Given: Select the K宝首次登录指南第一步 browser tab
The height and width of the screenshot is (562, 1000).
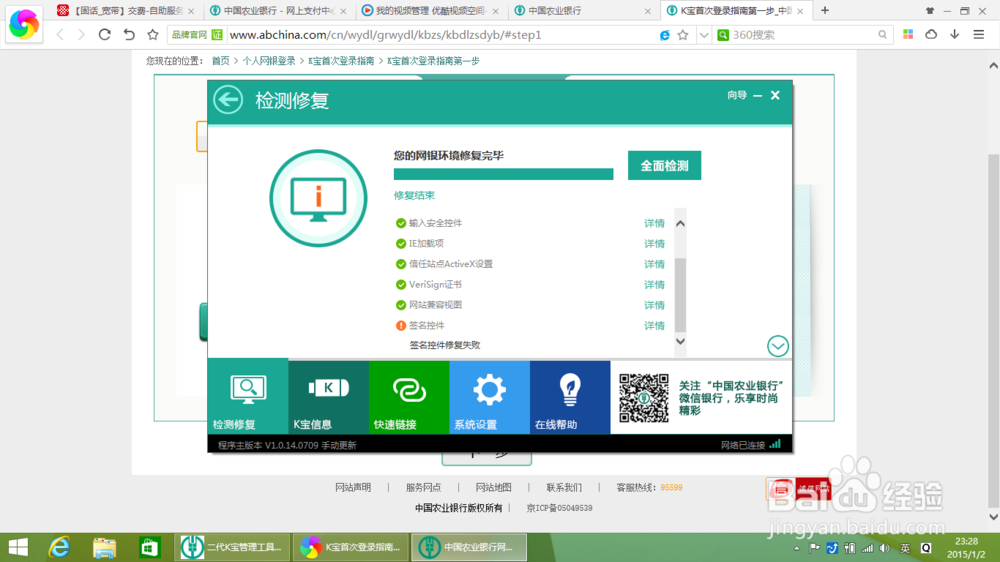Looking at the screenshot, I should [x=735, y=11].
